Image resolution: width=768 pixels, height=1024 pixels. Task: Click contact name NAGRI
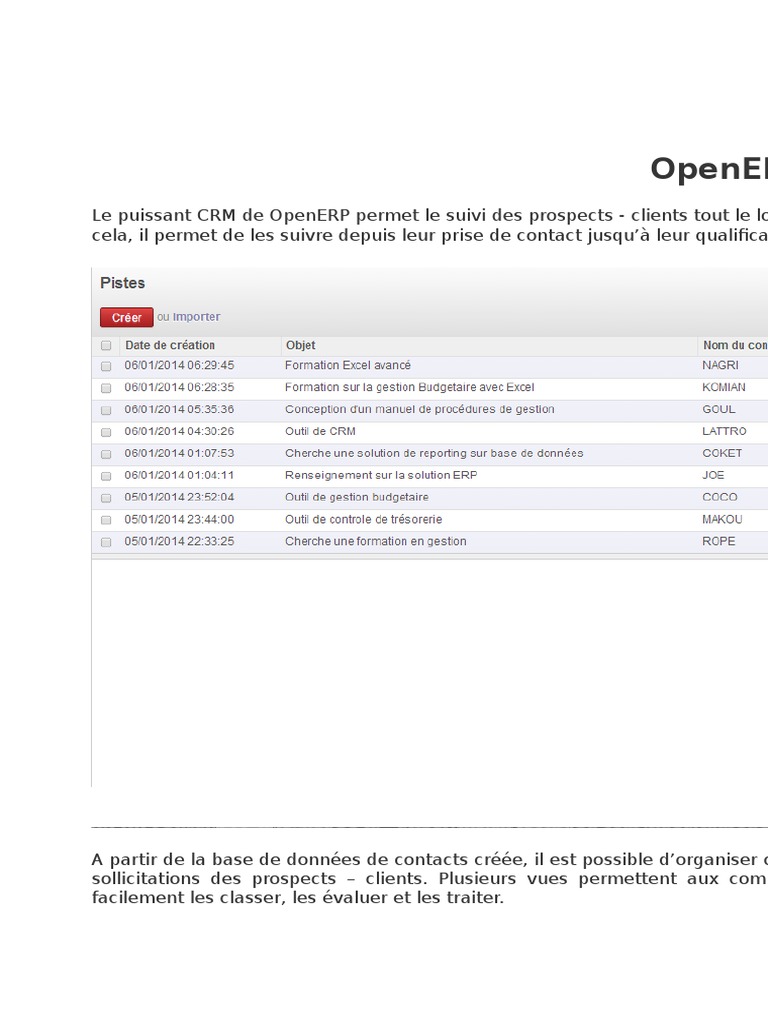[720, 365]
